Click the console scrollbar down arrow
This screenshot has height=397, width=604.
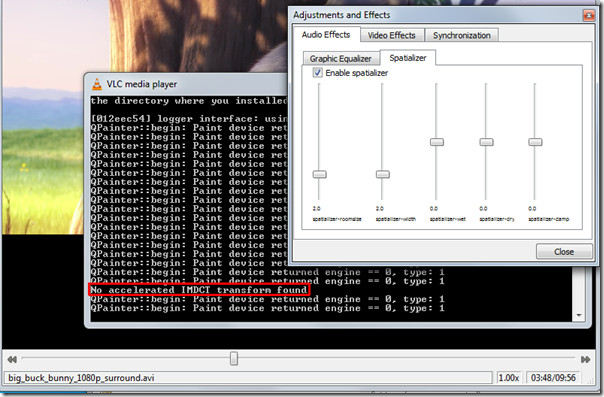[579, 315]
